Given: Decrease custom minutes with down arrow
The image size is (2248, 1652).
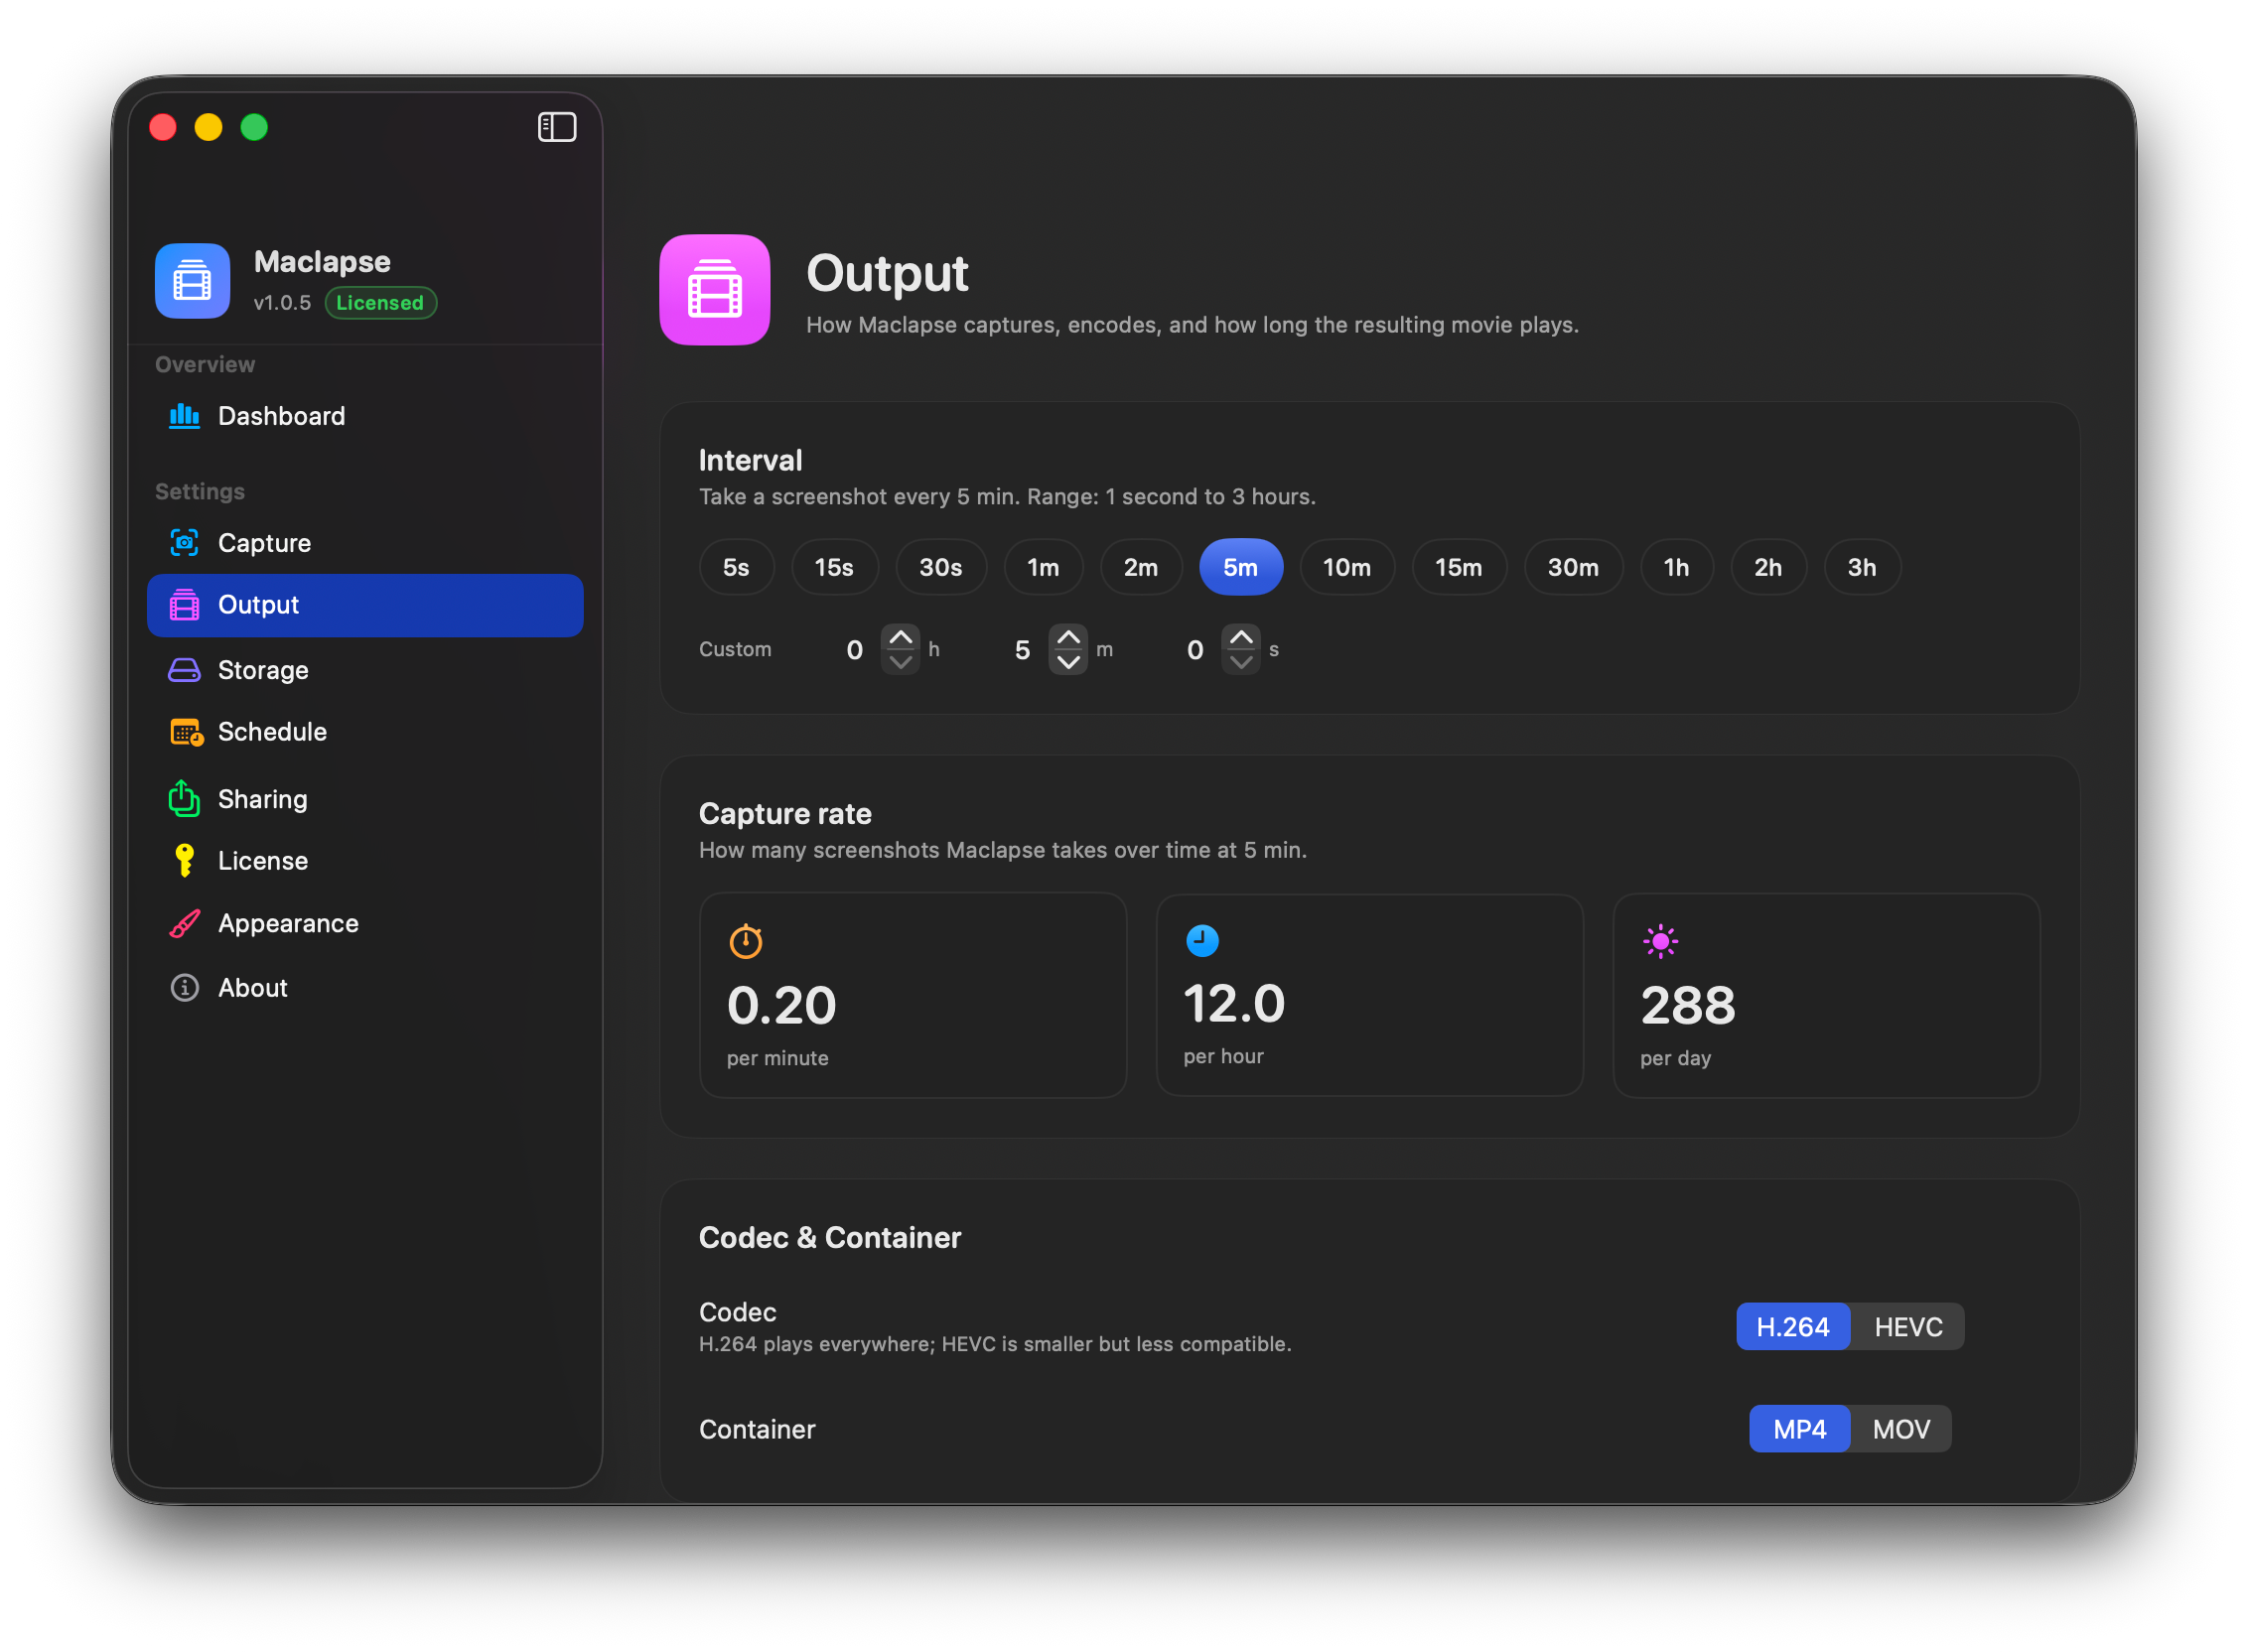Looking at the screenshot, I should pyautogui.click(x=1069, y=662).
